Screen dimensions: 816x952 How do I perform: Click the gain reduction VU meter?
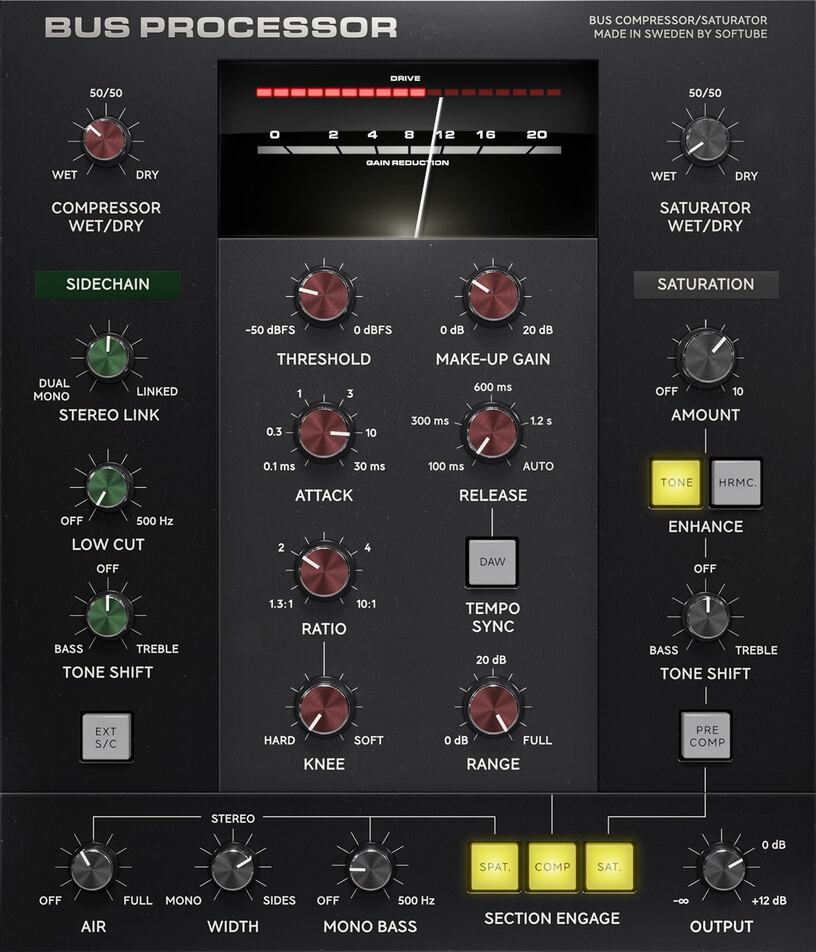(x=410, y=150)
